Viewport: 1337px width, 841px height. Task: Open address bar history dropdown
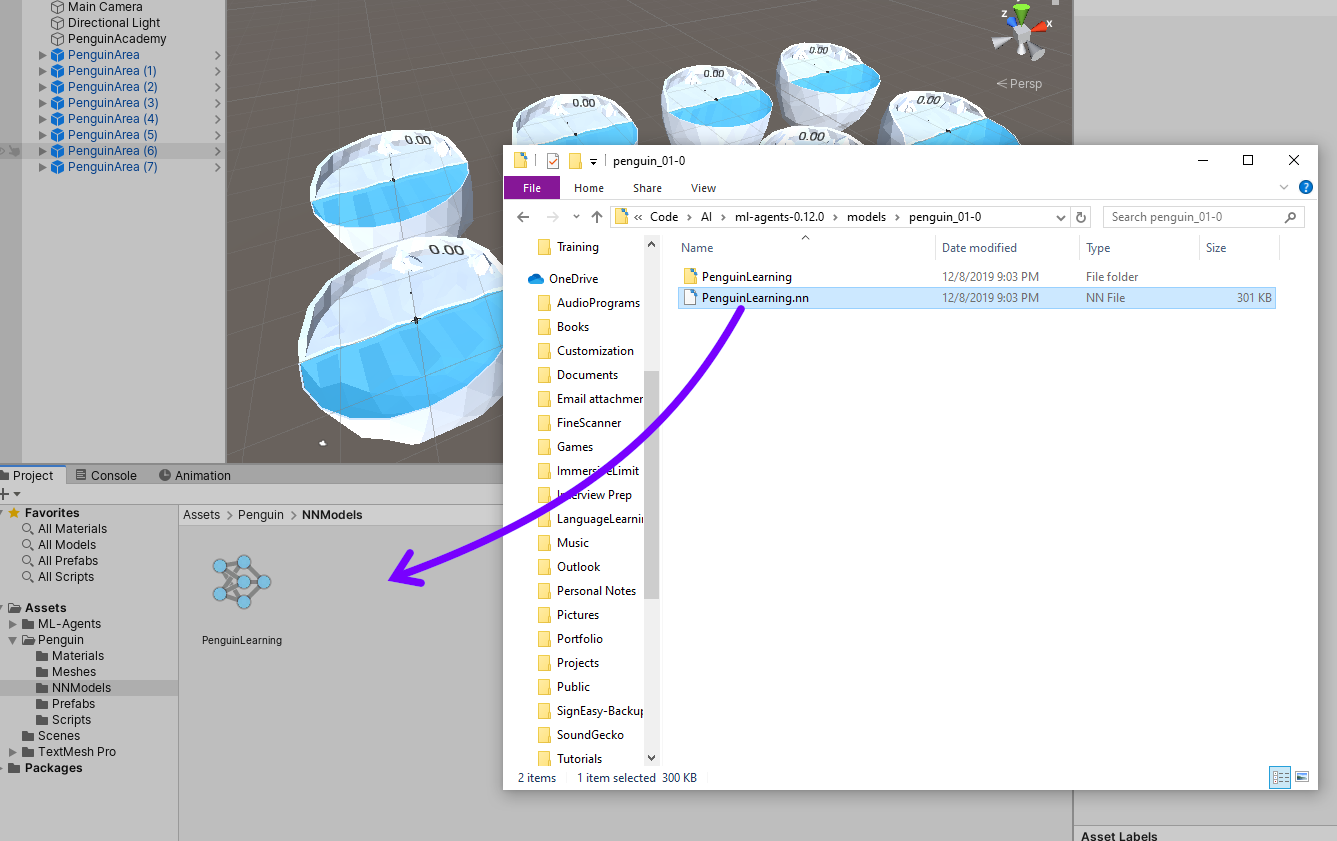pos(1061,217)
